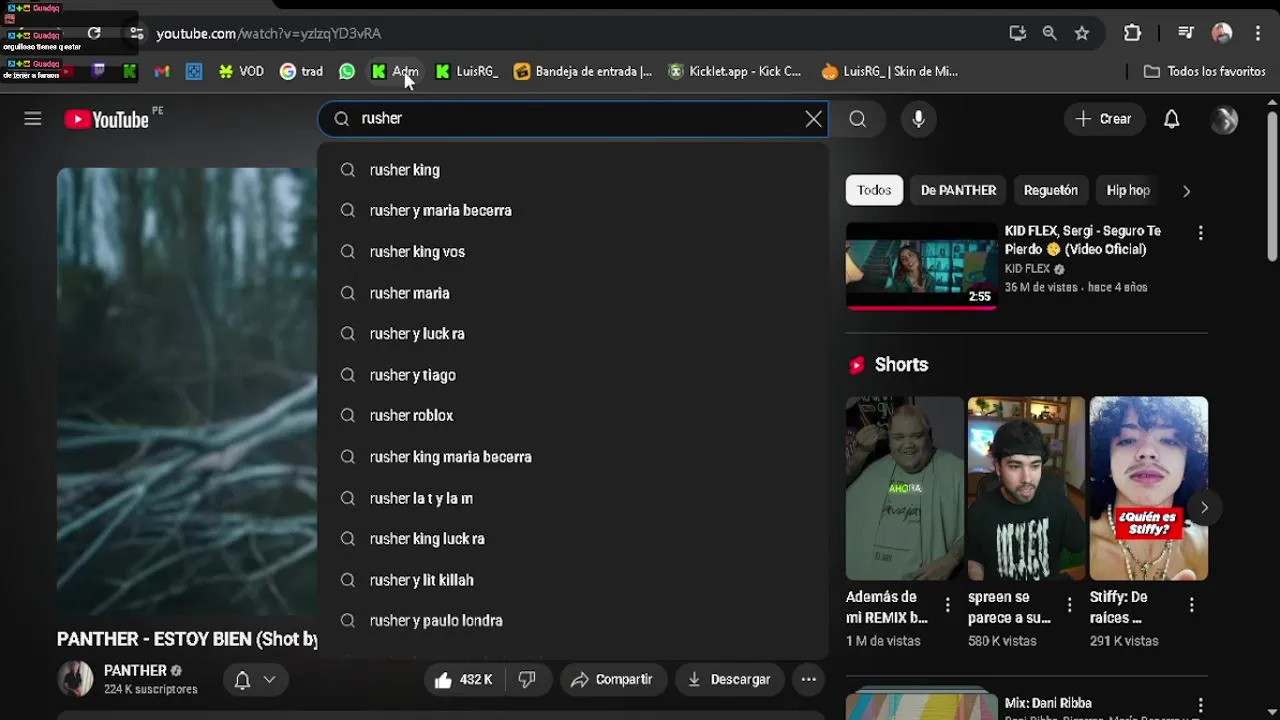Open Short 'Stiffy: De raíces' thumbnail

(x=1148, y=488)
